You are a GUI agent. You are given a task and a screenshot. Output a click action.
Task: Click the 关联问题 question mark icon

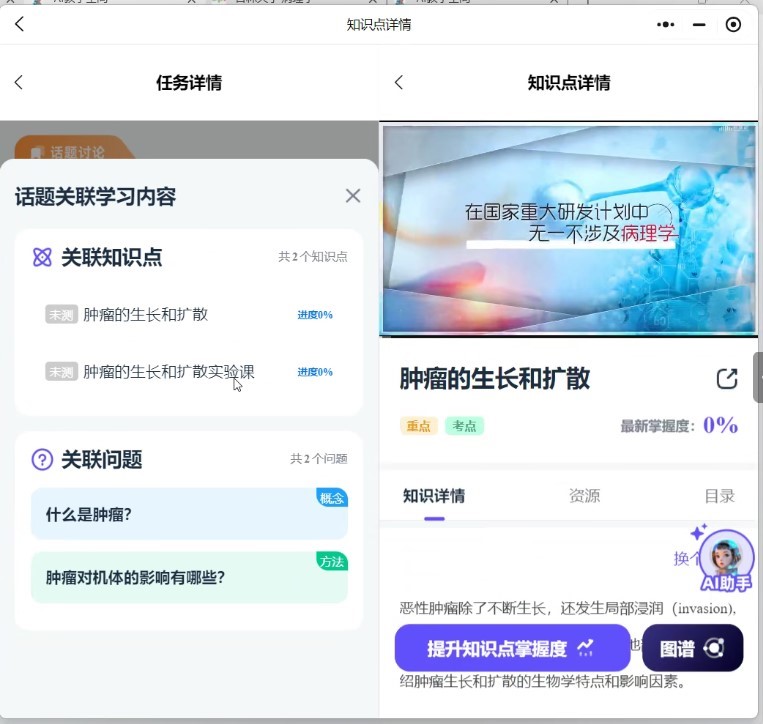click(42, 460)
